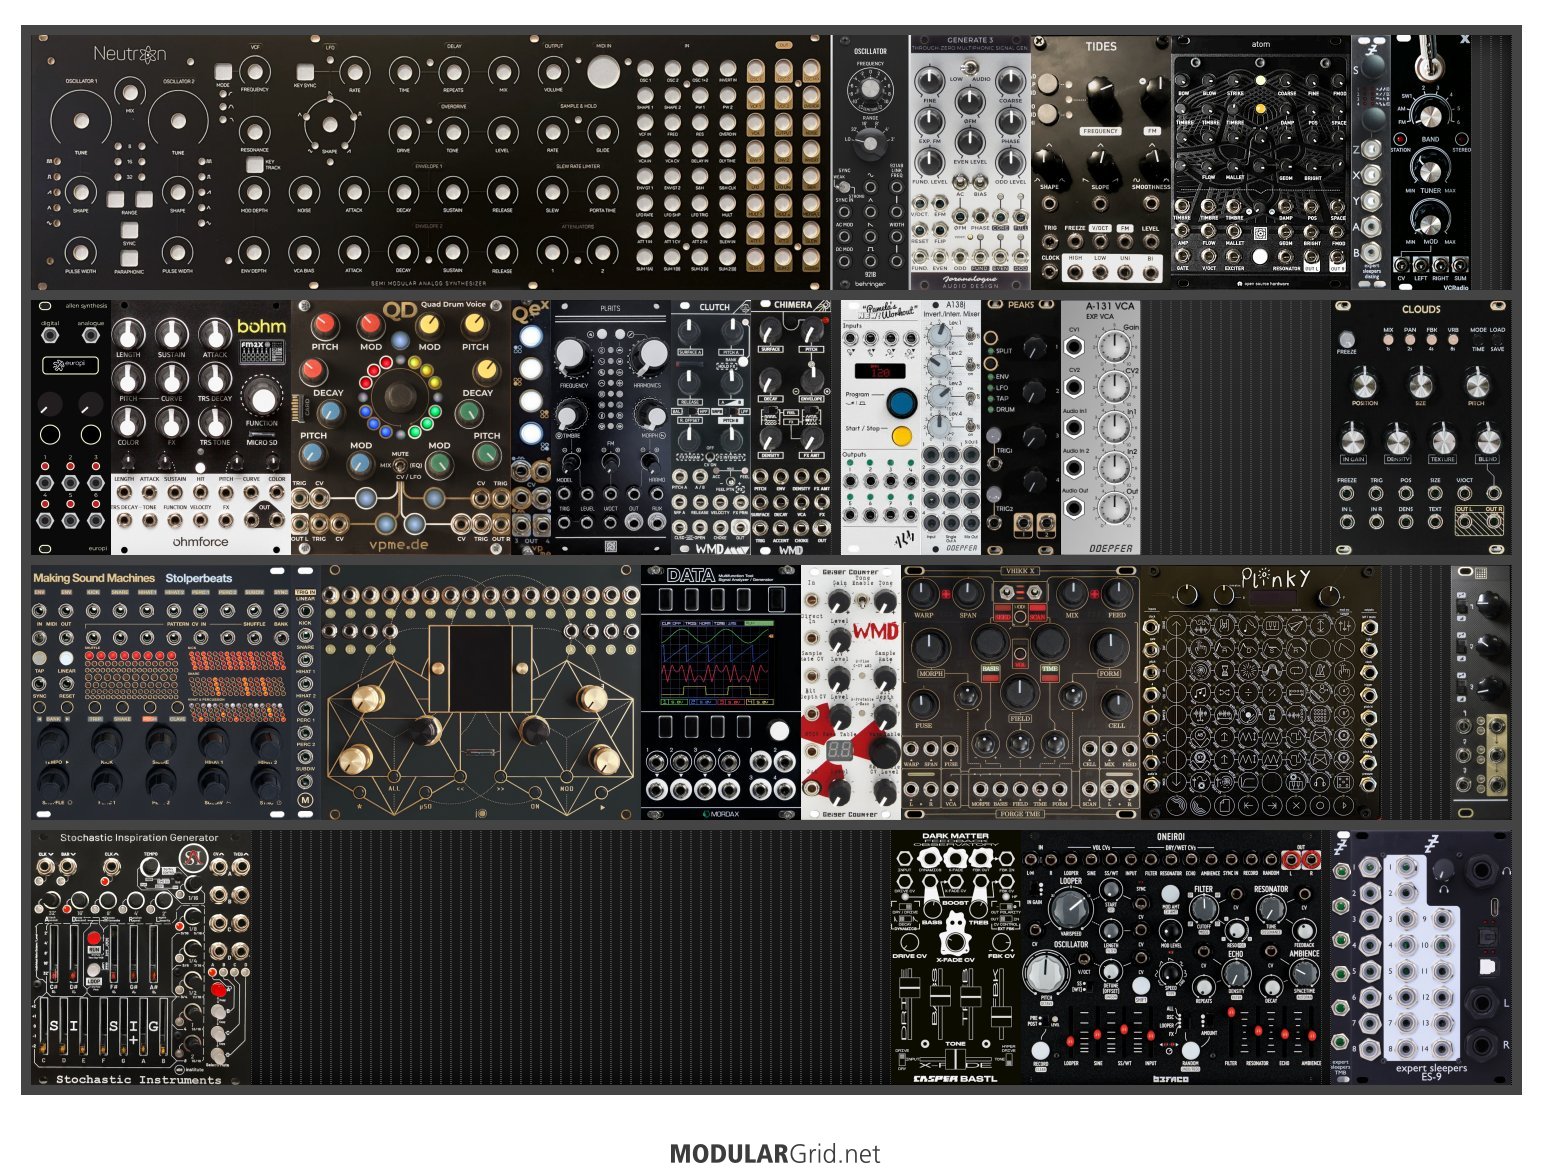Click the Clouds BLEND knob

[1488, 439]
